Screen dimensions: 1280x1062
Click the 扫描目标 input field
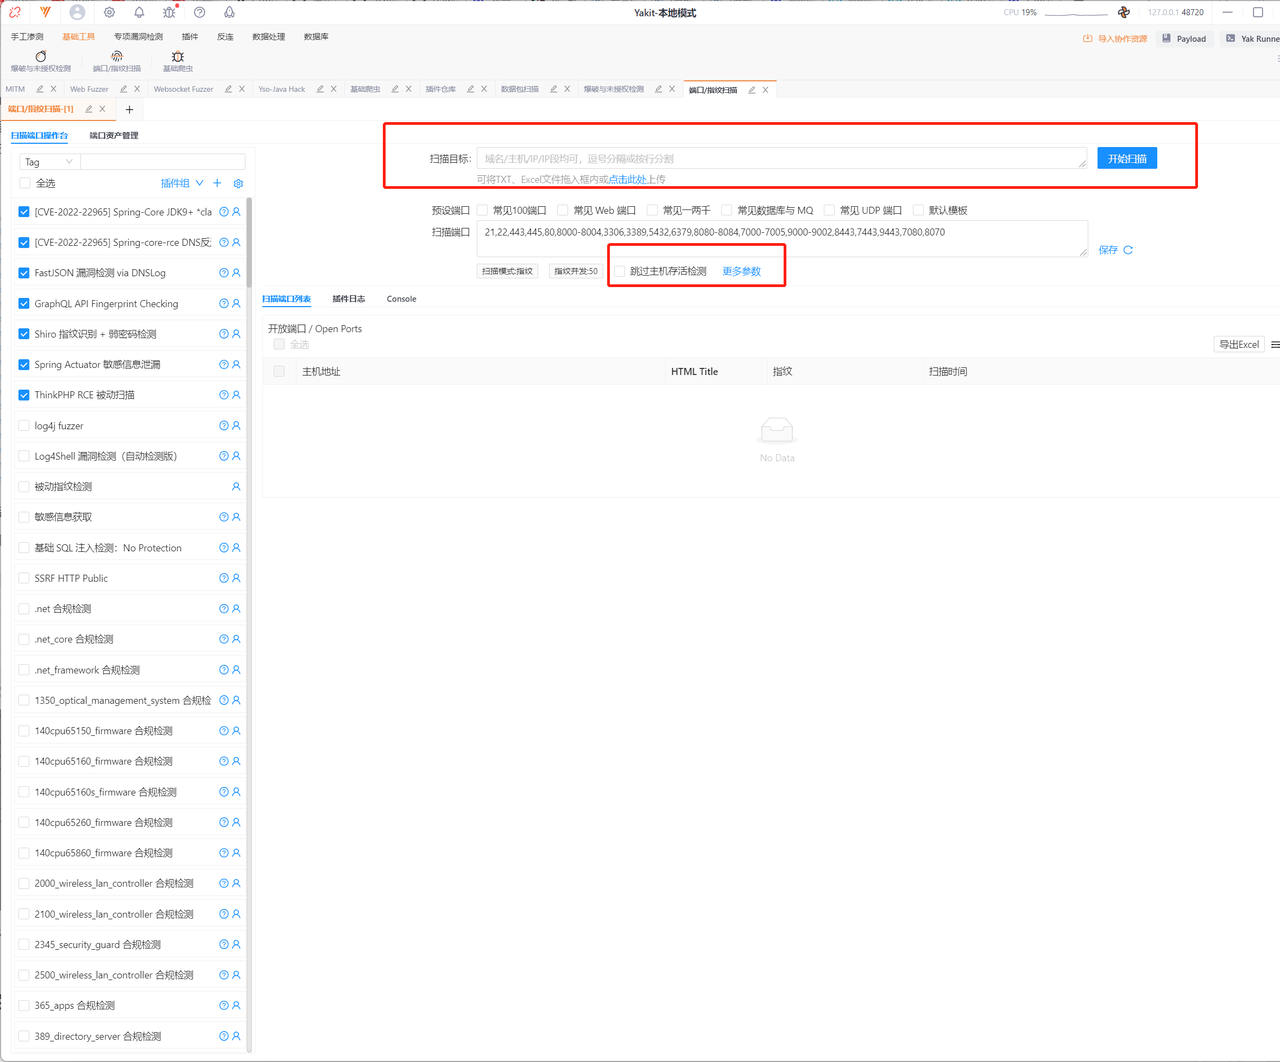780,159
